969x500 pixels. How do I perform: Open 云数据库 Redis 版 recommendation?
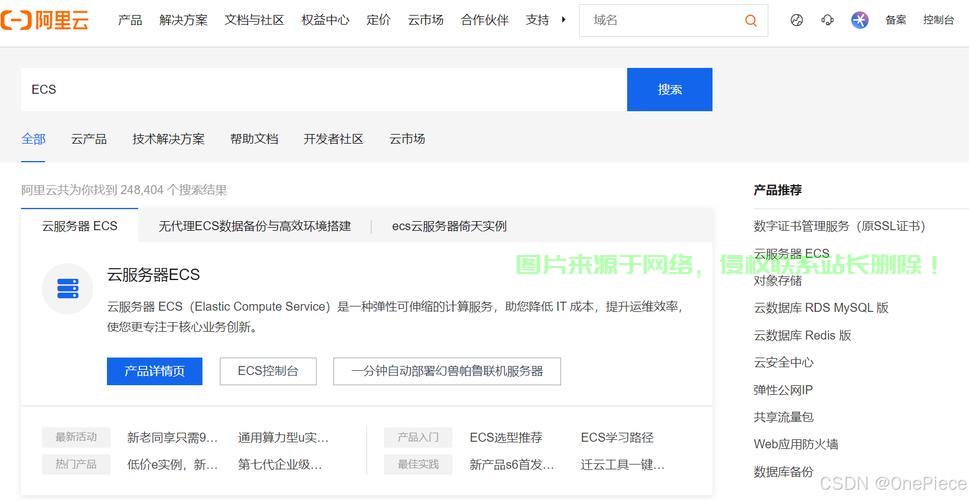pyautogui.click(x=802, y=335)
